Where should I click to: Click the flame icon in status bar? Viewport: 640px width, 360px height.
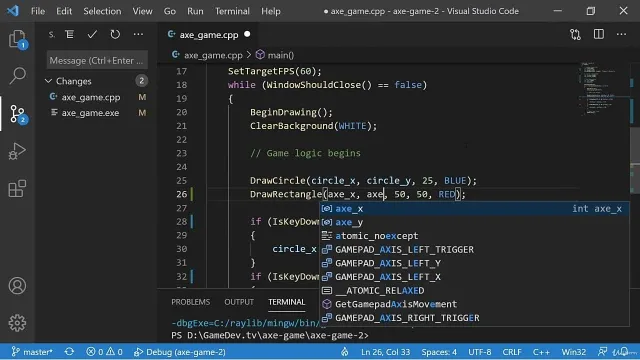pyautogui.click(x=345, y=352)
